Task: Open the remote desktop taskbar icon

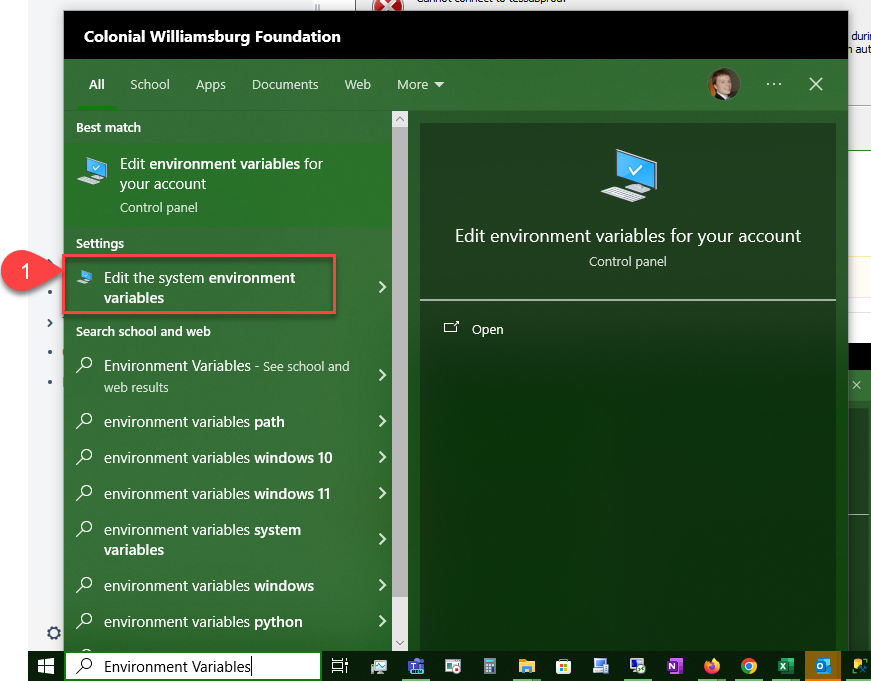Action: point(637,665)
